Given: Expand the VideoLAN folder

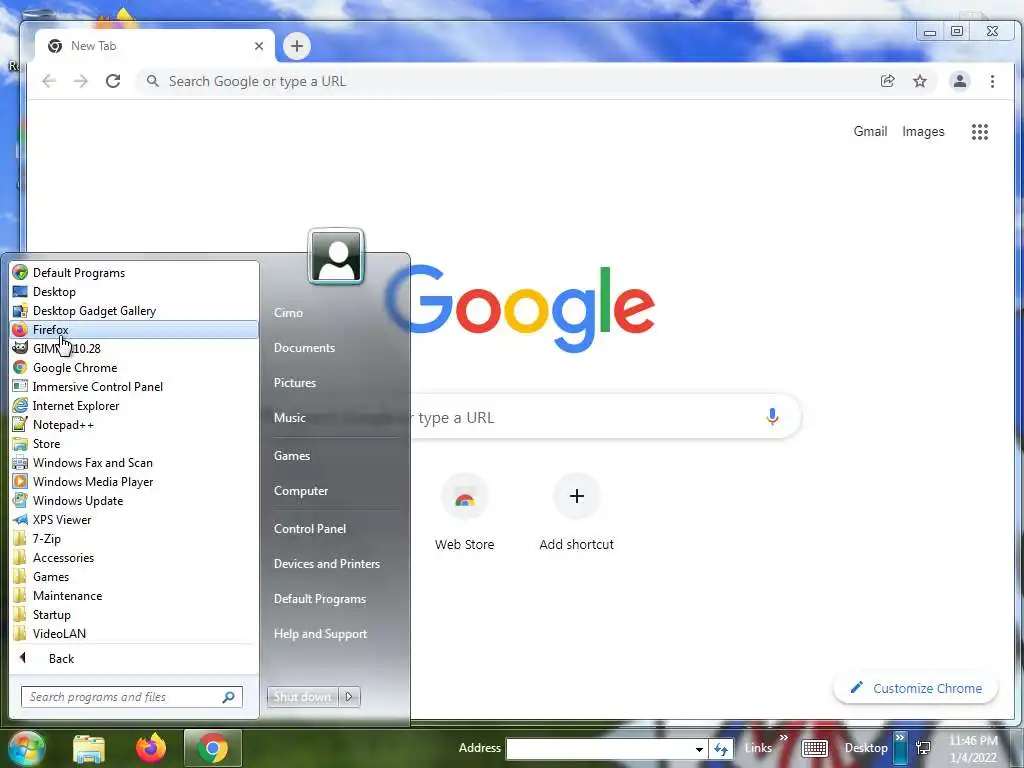Looking at the screenshot, I should 135,633.
